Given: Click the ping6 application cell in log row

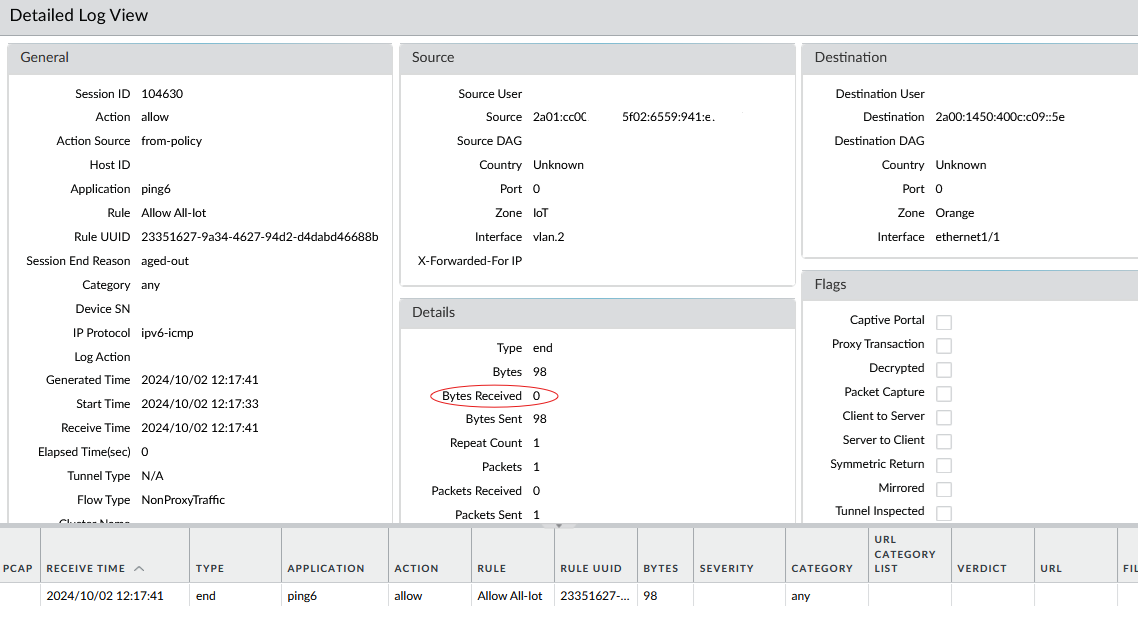Looking at the screenshot, I should pos(304,596).
